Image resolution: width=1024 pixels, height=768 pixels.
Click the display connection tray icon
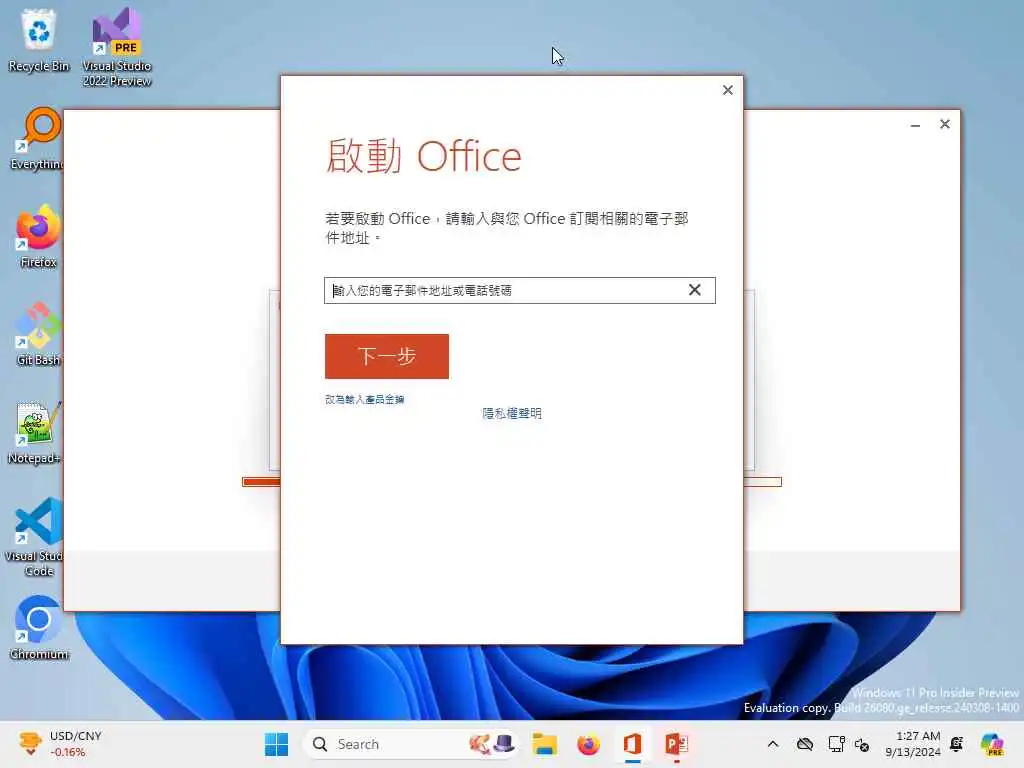coord(836,744)
